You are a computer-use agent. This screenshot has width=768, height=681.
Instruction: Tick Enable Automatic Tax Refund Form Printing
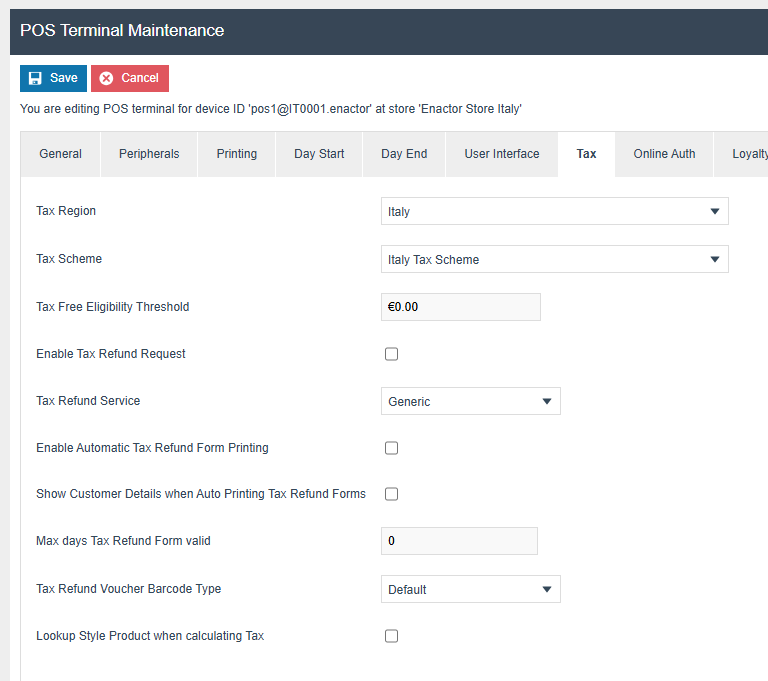[x=392, y=448]
